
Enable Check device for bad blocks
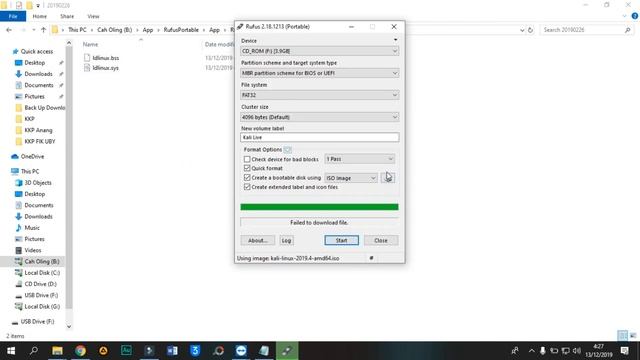pos(247,159)
